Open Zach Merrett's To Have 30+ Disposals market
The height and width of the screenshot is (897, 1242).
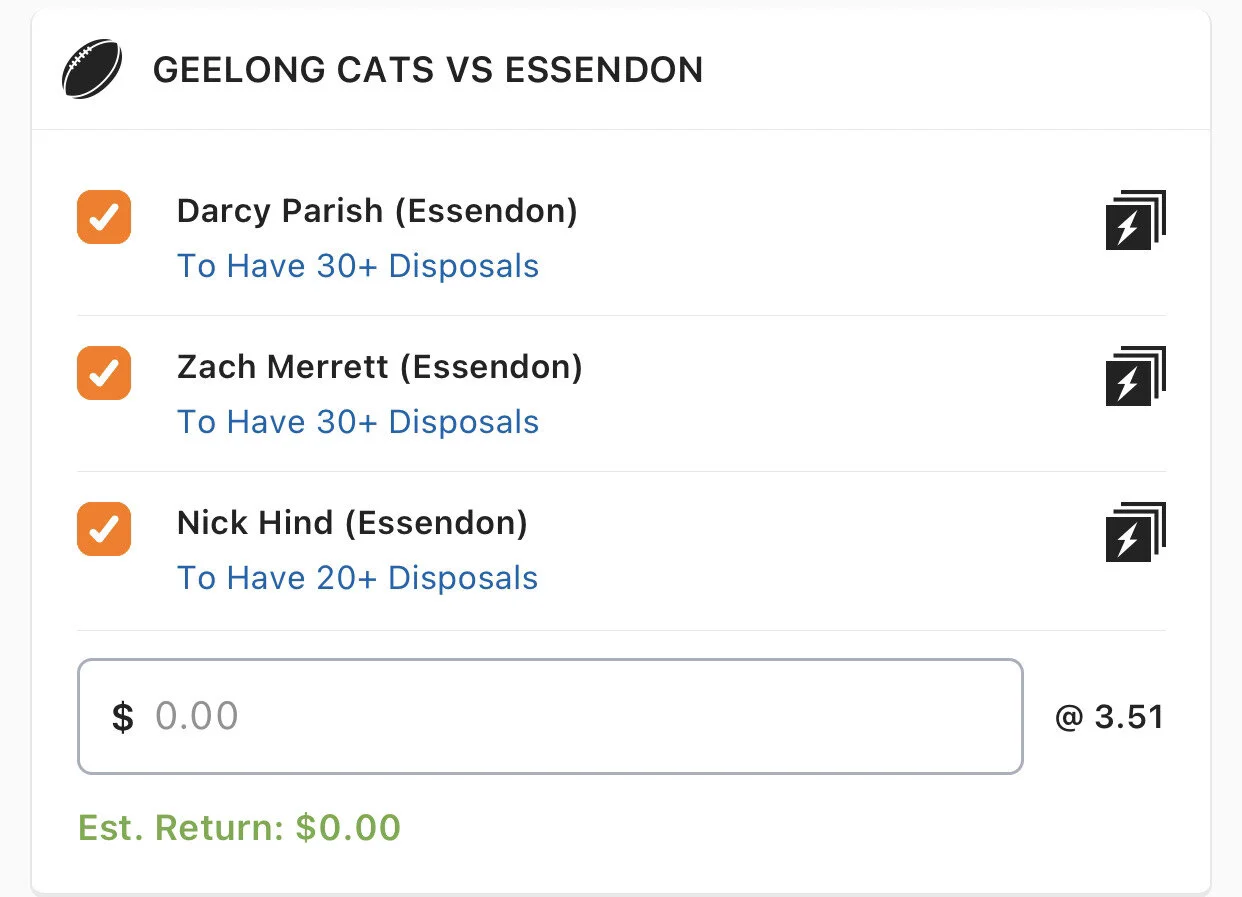[x=358, y=422]
